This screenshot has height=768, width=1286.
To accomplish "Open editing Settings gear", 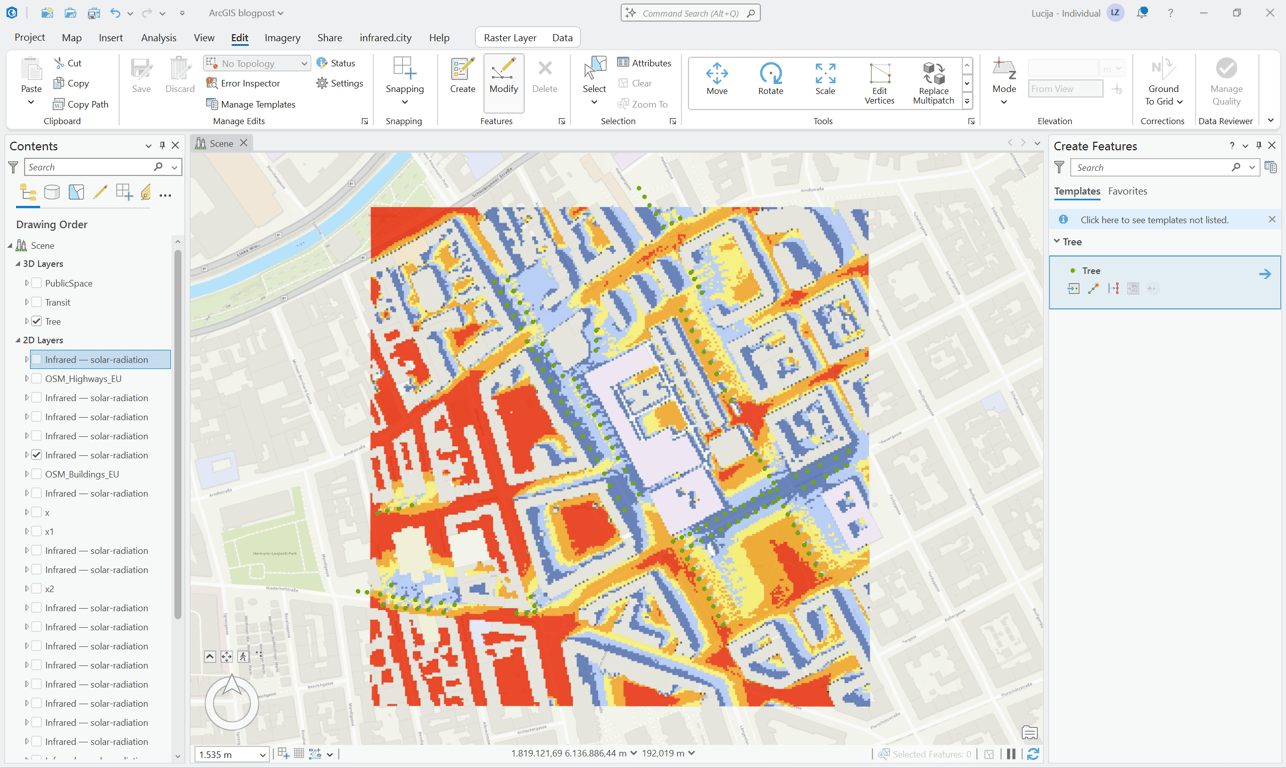I will pos(340,83).
